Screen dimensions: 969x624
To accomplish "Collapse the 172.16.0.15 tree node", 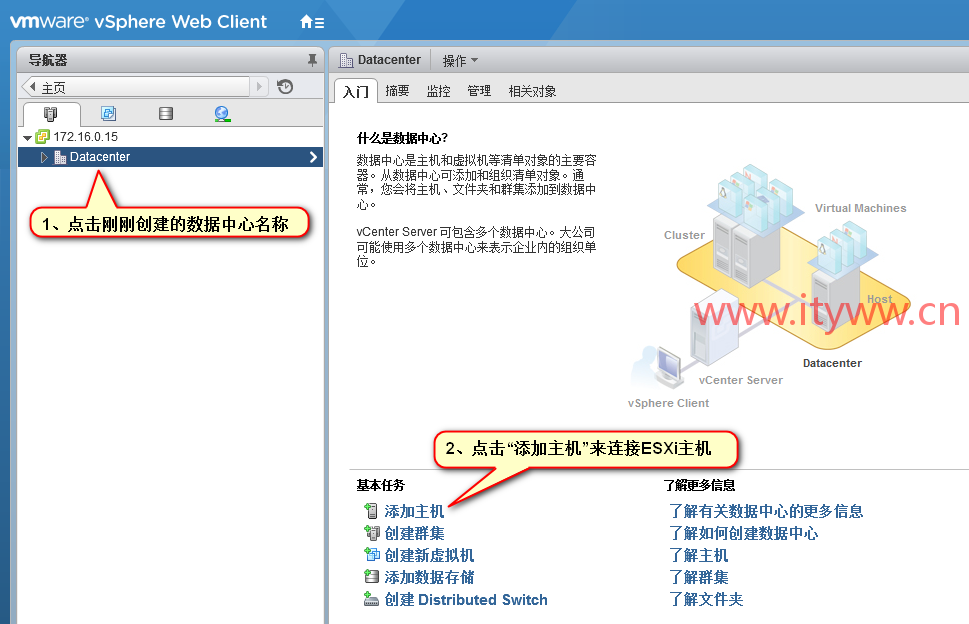I will point(27,137).
